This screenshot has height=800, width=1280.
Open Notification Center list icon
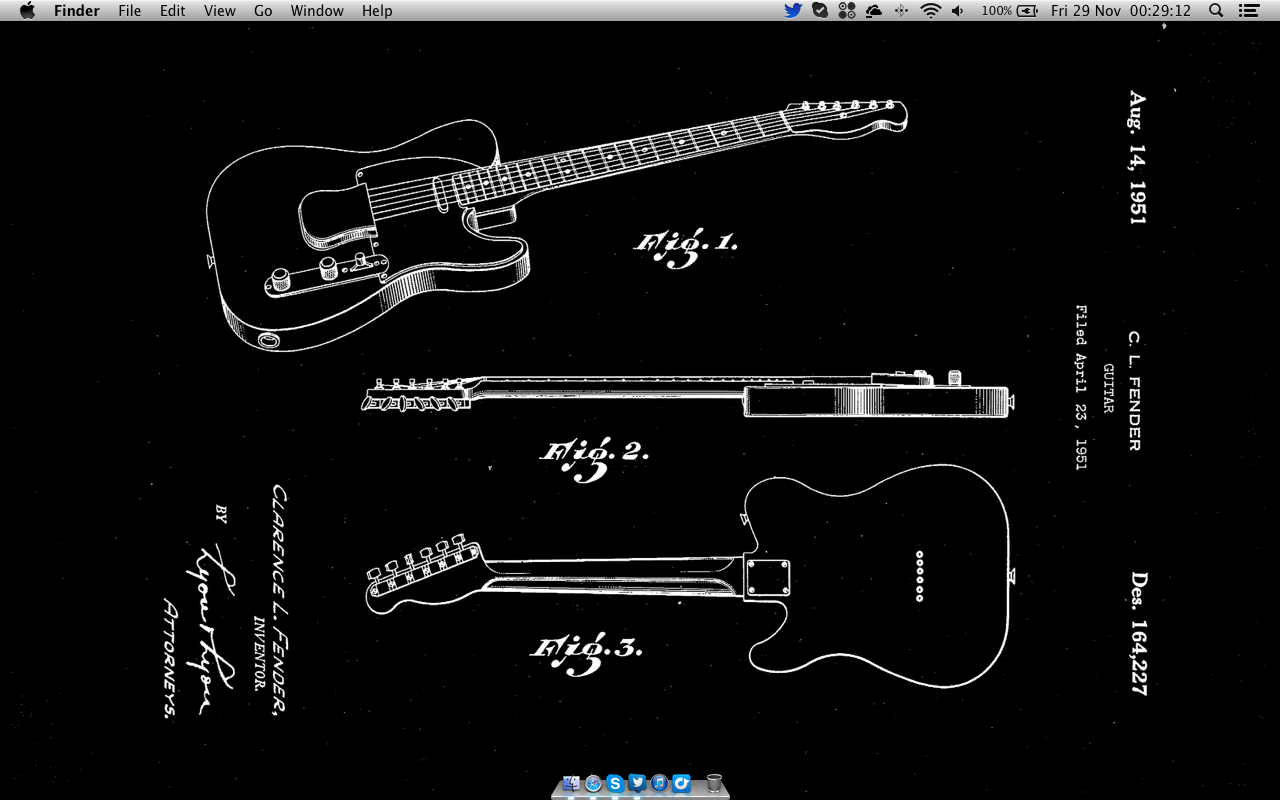1248,10
